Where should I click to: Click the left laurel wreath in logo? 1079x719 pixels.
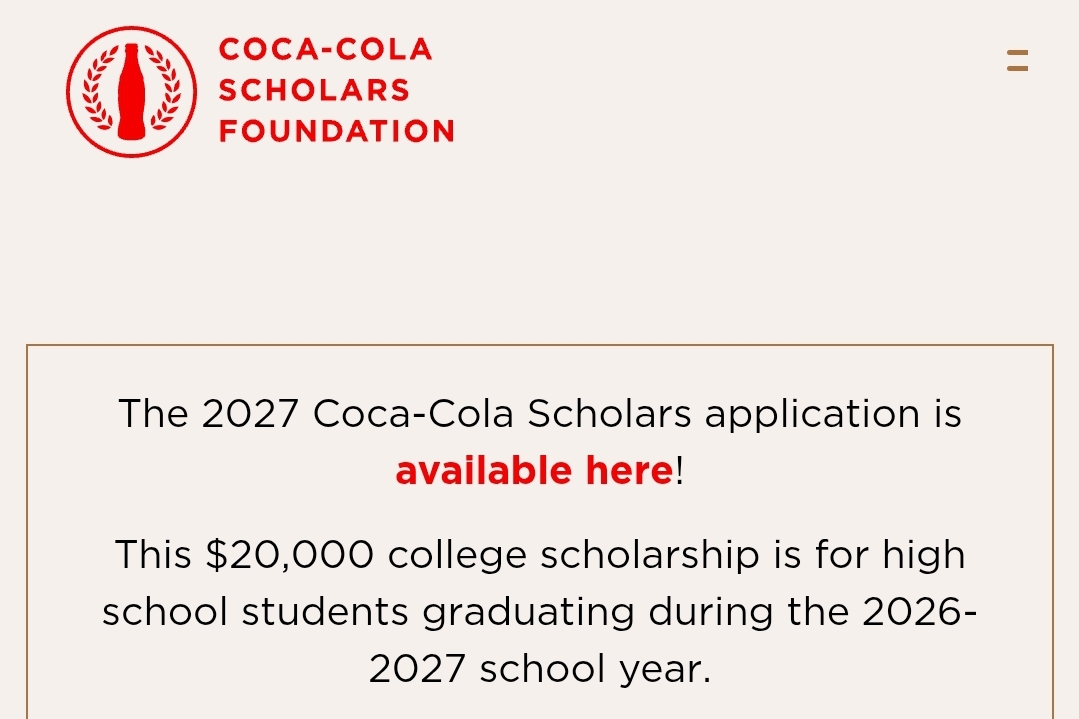coord(98,89)
